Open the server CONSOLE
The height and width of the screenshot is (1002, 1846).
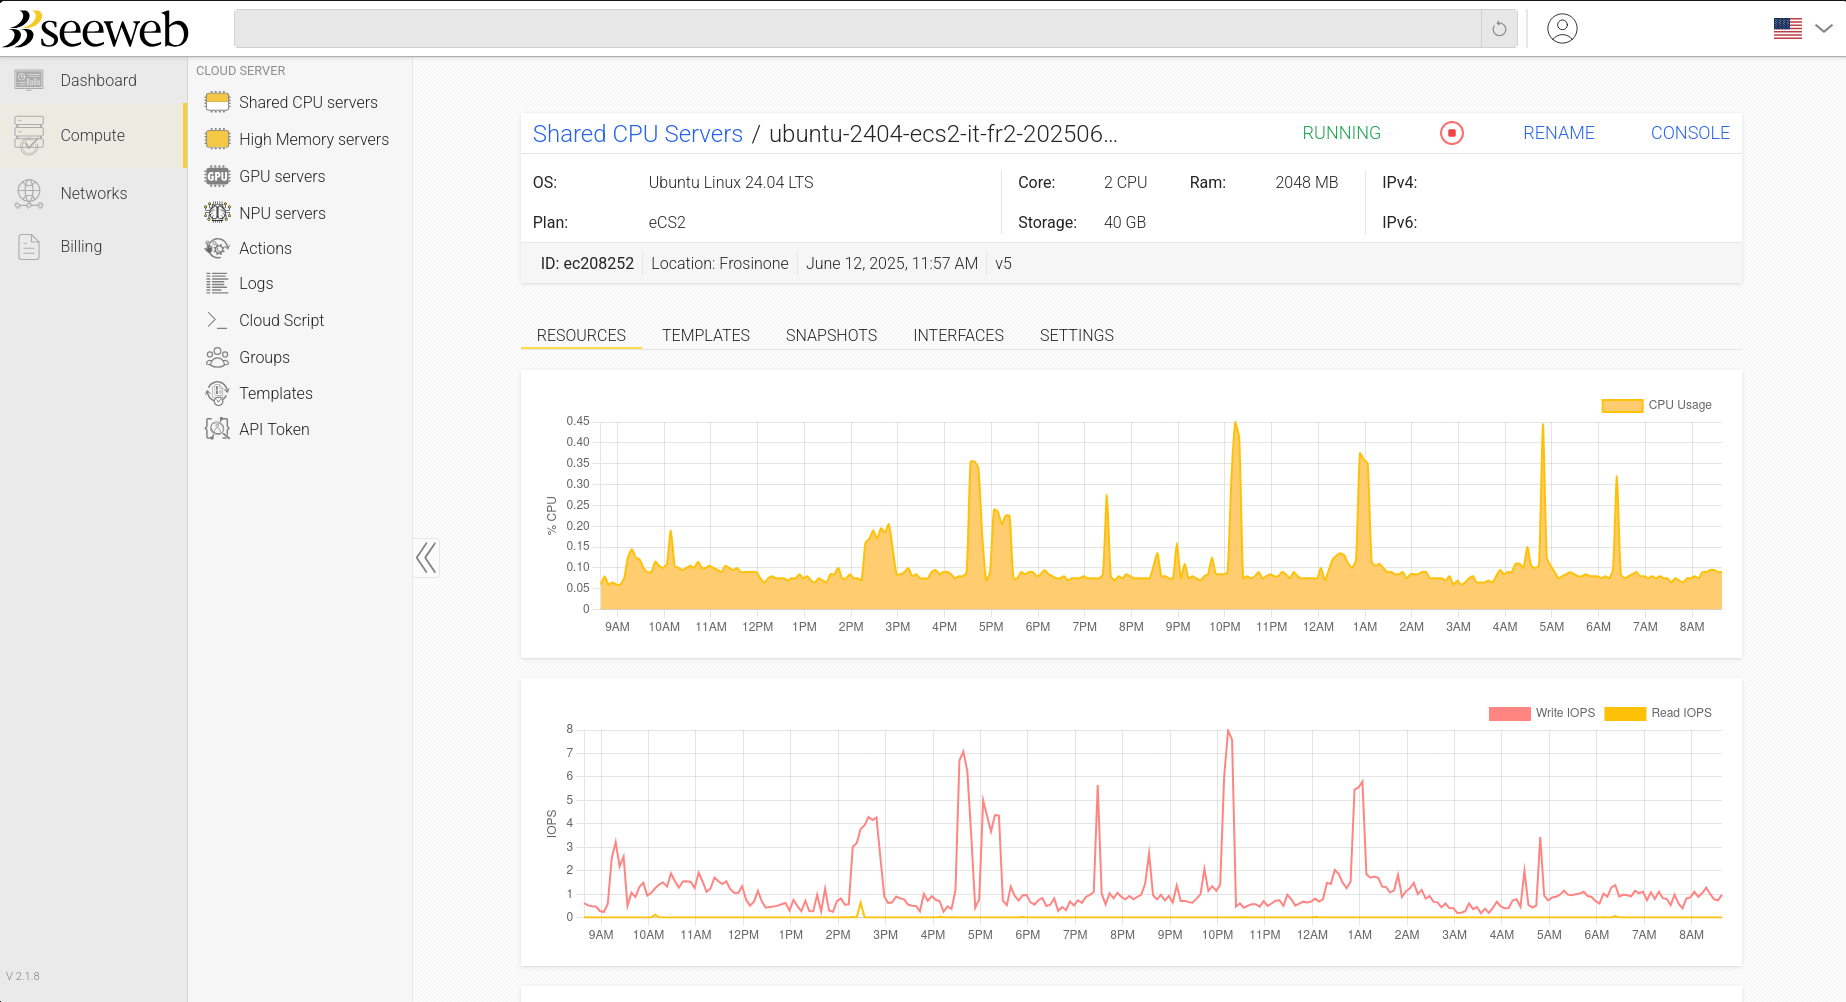(x=1690, y=133)
